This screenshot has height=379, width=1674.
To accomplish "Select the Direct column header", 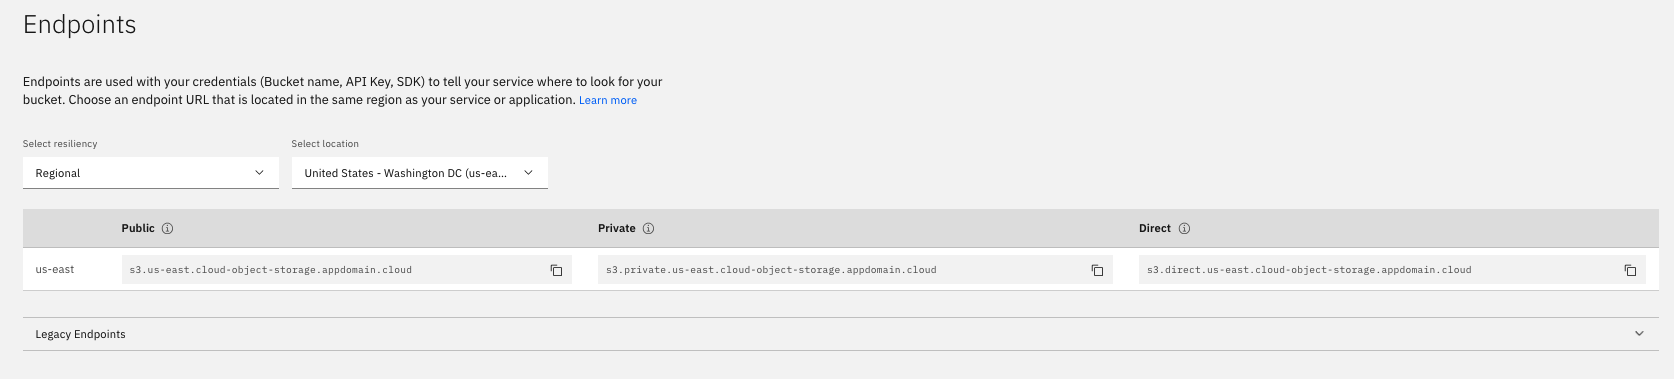I will [1155, 229].
